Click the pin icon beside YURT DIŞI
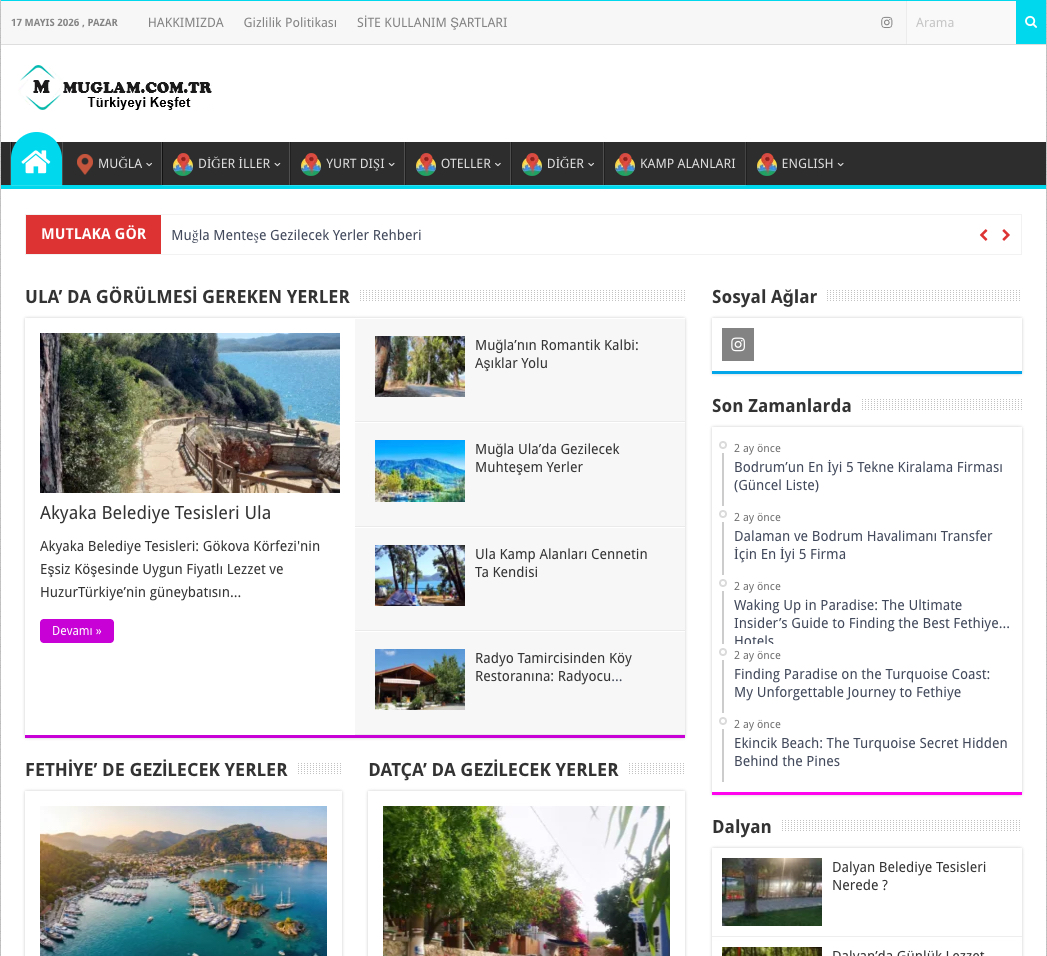Image resolution: width=1047 pixels, height=956 pixels. 310,164
